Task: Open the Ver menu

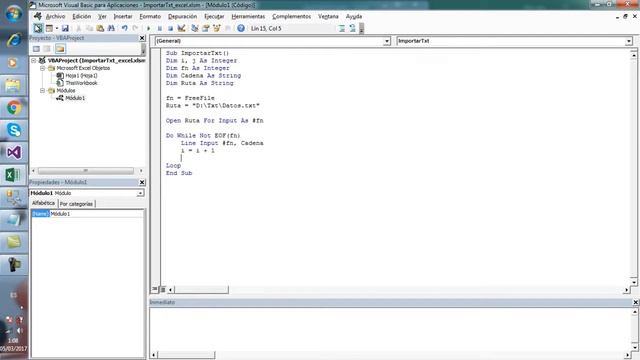Action: tap(102, 16)
